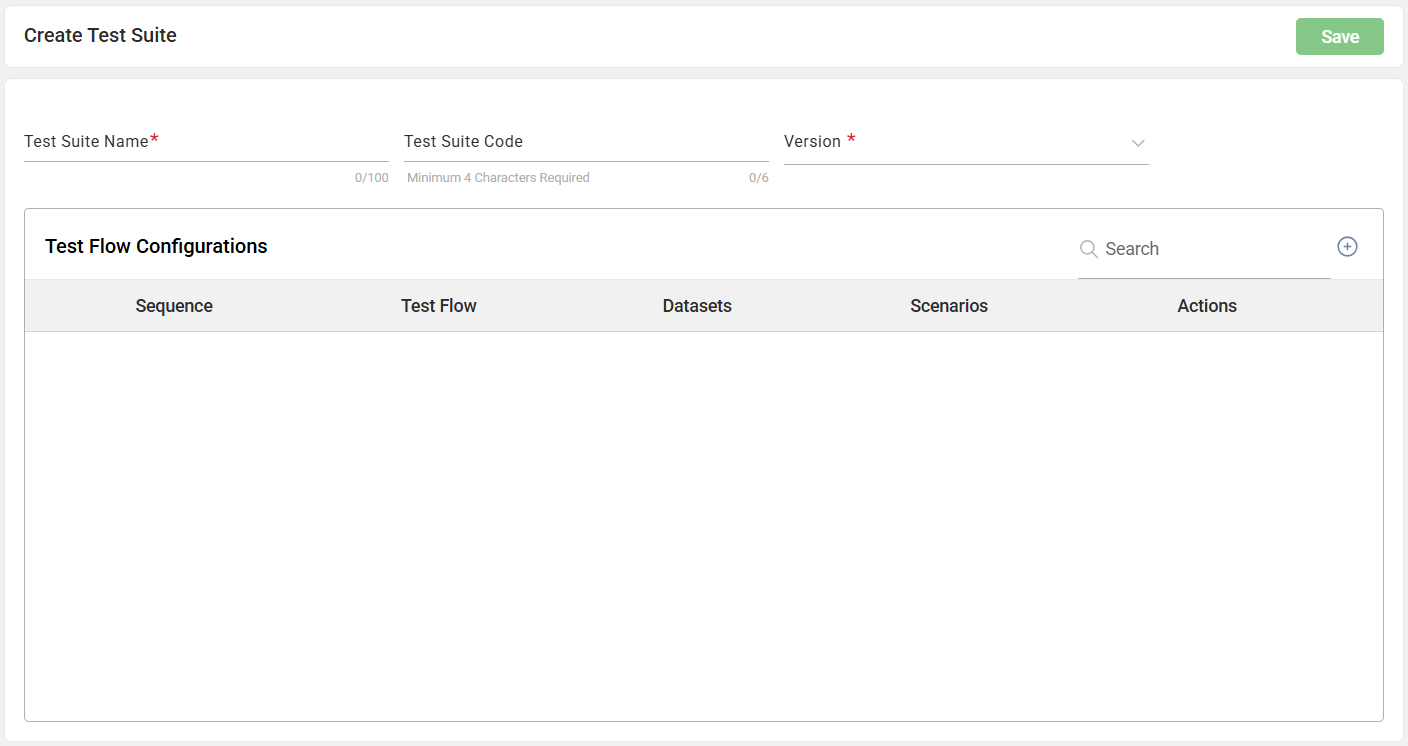
Task: Select the Datasets column header
Action: pyautogui.click(x=697, y=306)
